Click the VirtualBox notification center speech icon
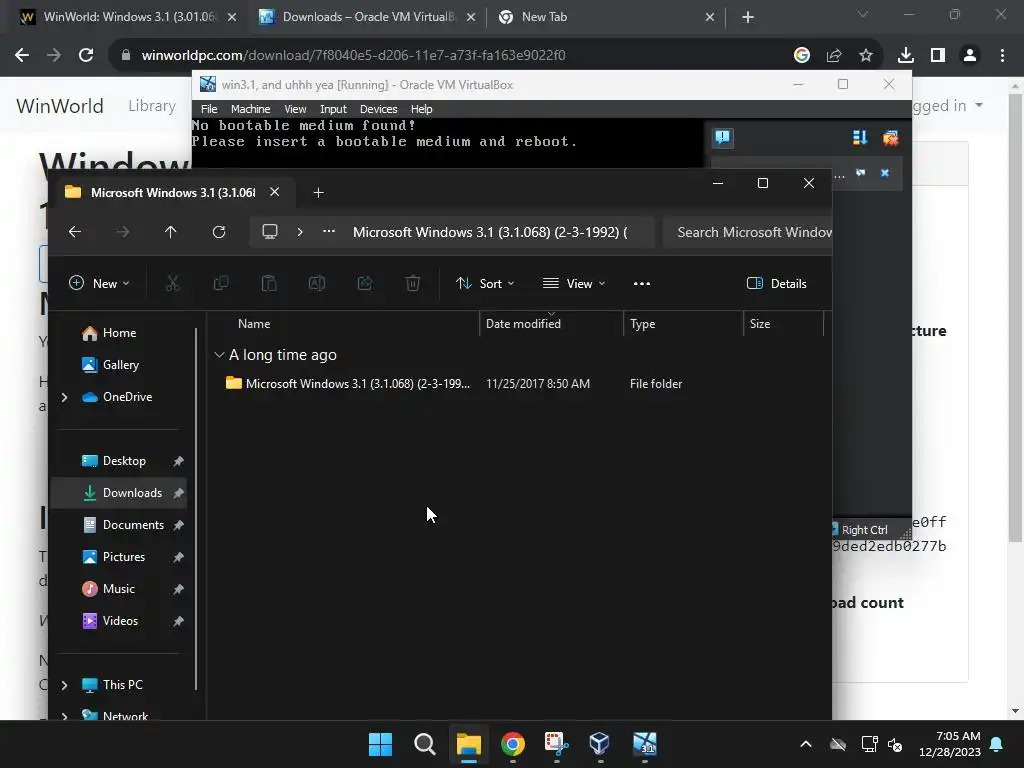Viewport: 1024px width, 768px height. click(x=723, y=137)
